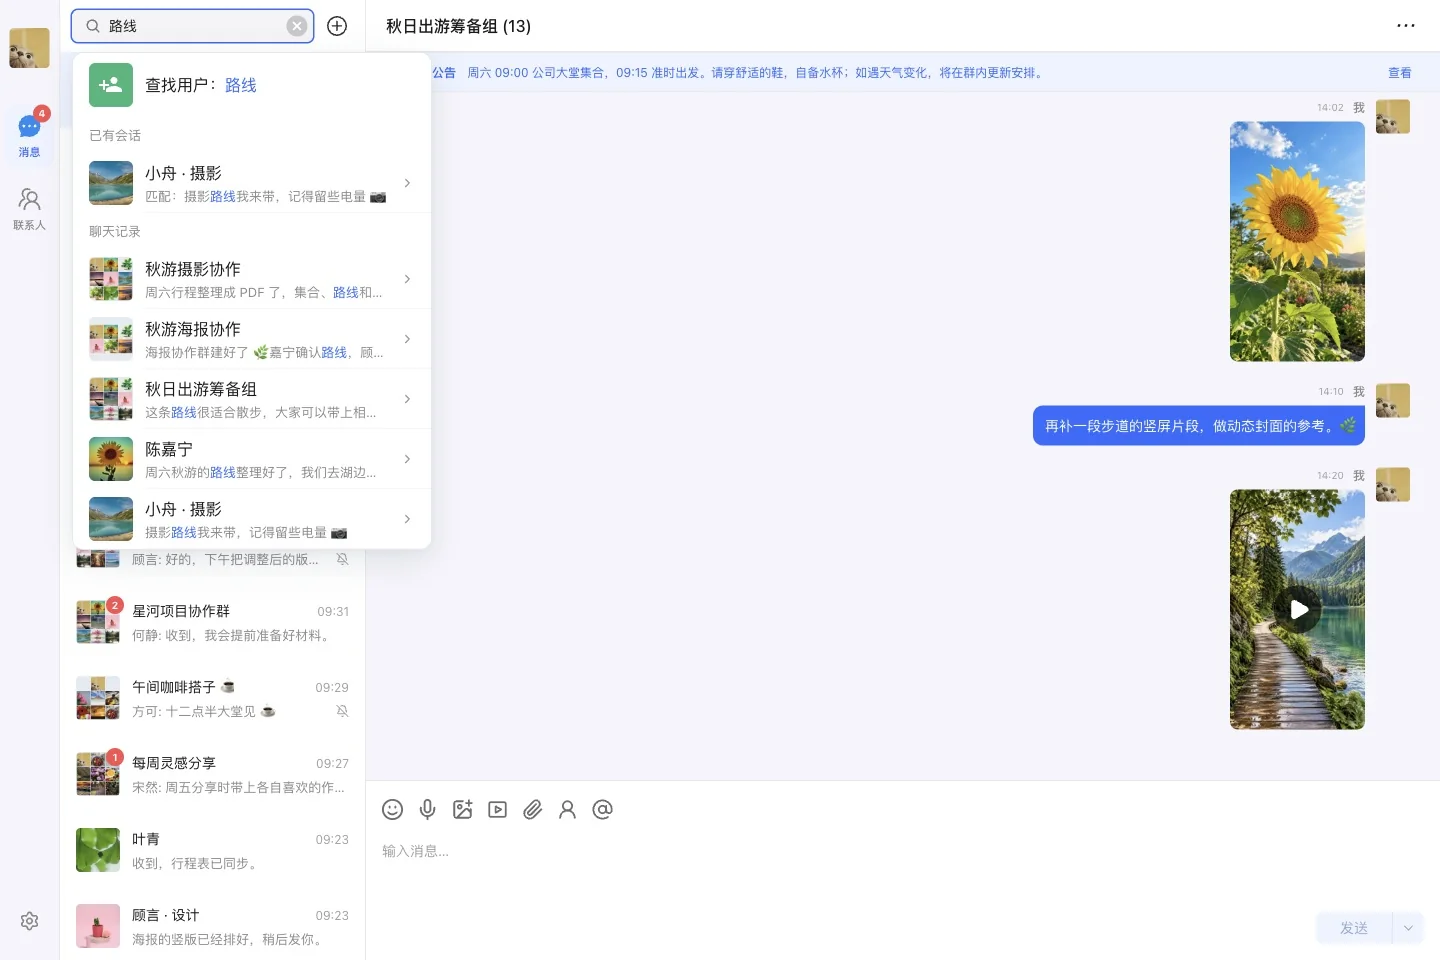
Task: Open the Contacts tab in the sidebar
Action: click(29, 209)
